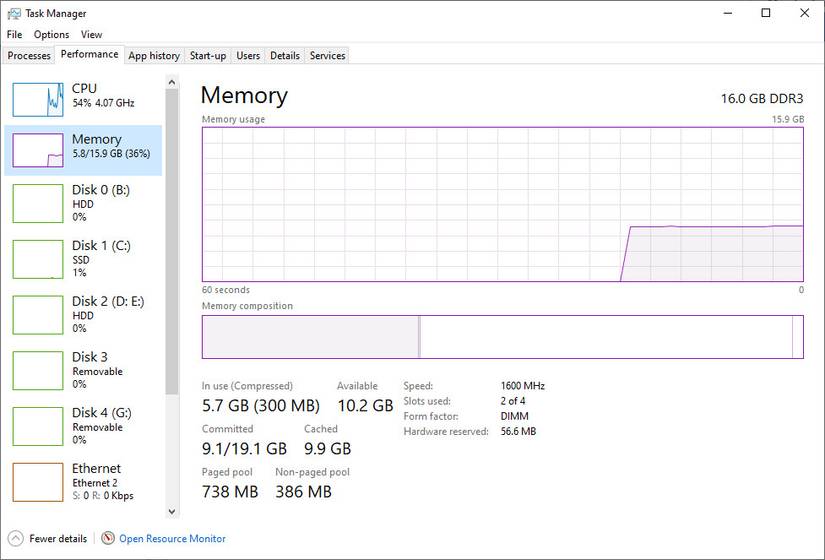The width and height of the screenshot is (825, 560).
Task: Select Disk 4 (G:) graph icon
Action: [38, 426]
